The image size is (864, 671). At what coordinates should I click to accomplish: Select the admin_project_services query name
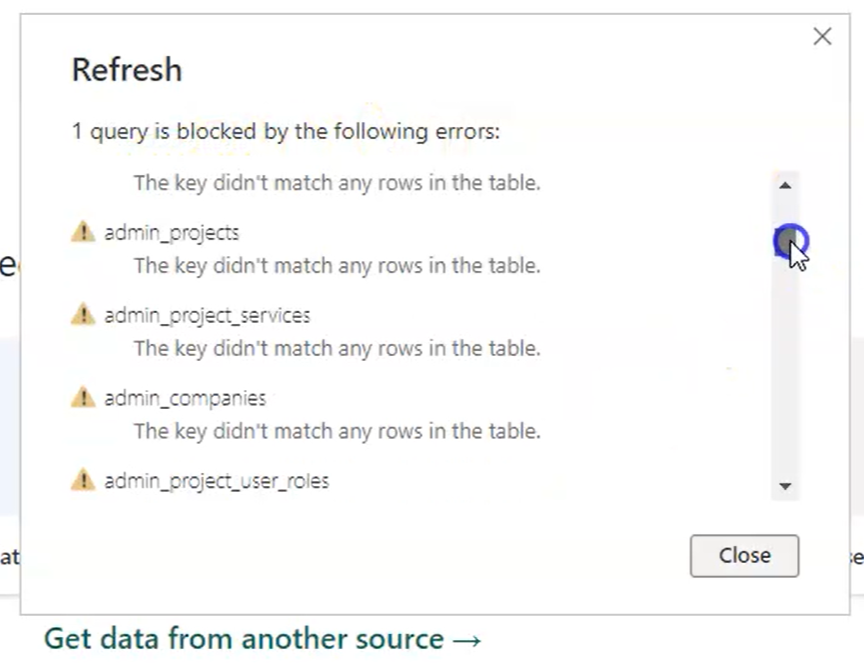pyautogui.click(x=207, y=315)
